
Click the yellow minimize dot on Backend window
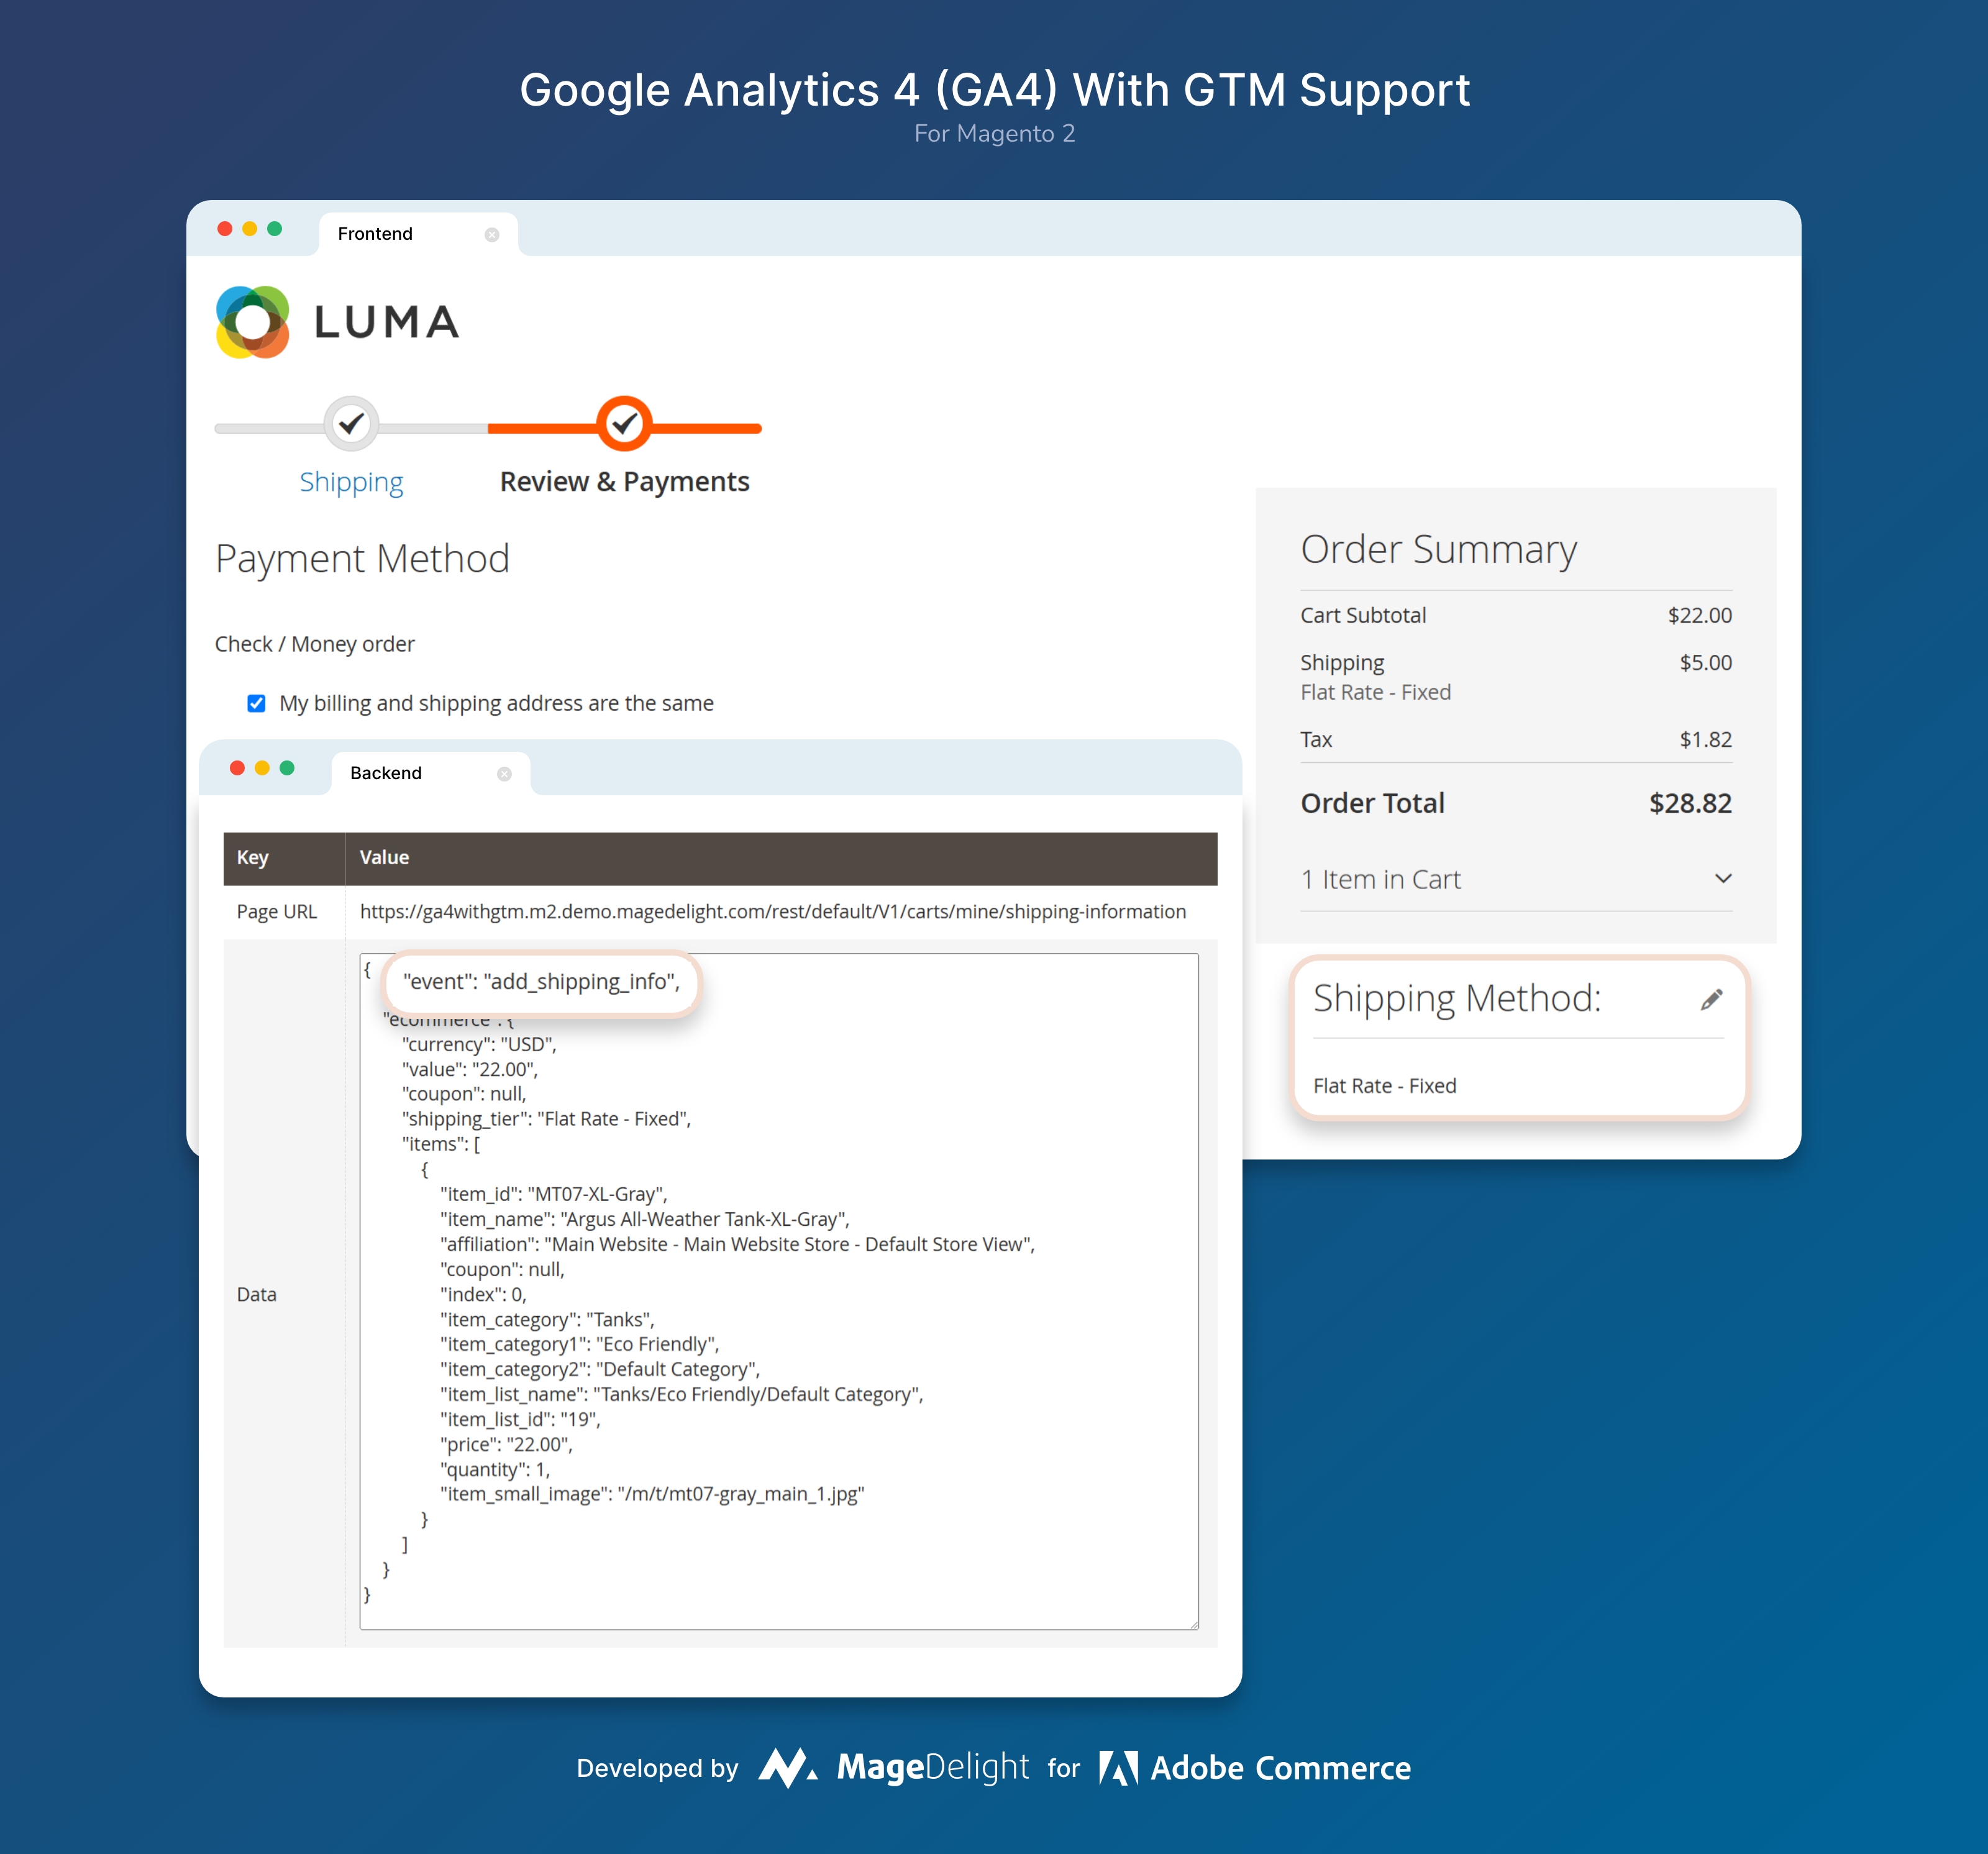pos(262,768)
